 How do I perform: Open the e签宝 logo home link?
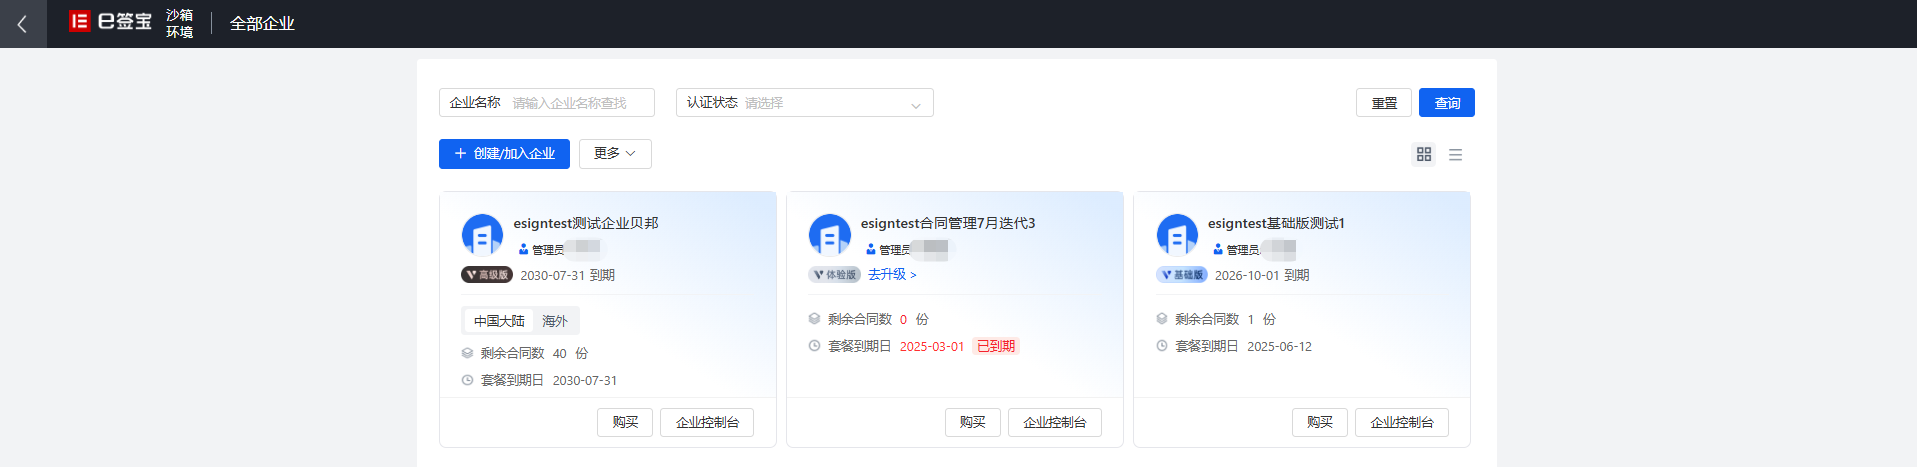110,22
